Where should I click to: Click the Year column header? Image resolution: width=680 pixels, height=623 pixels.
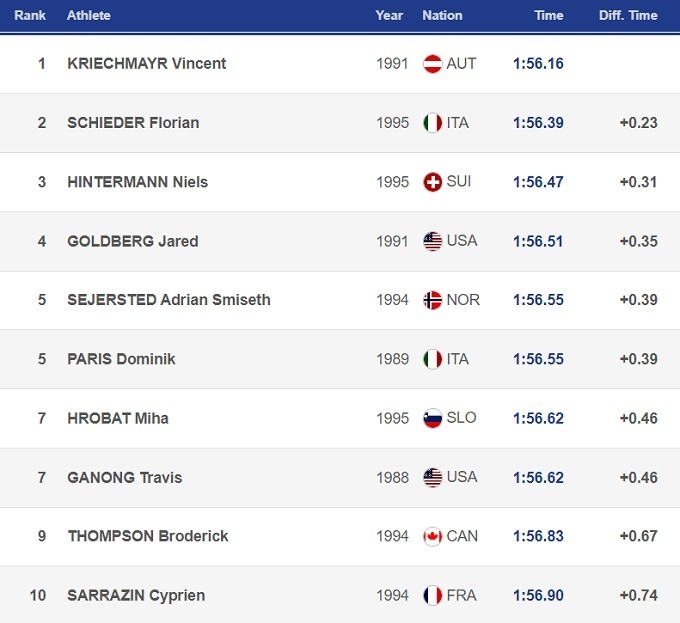(x=389, y=16)
